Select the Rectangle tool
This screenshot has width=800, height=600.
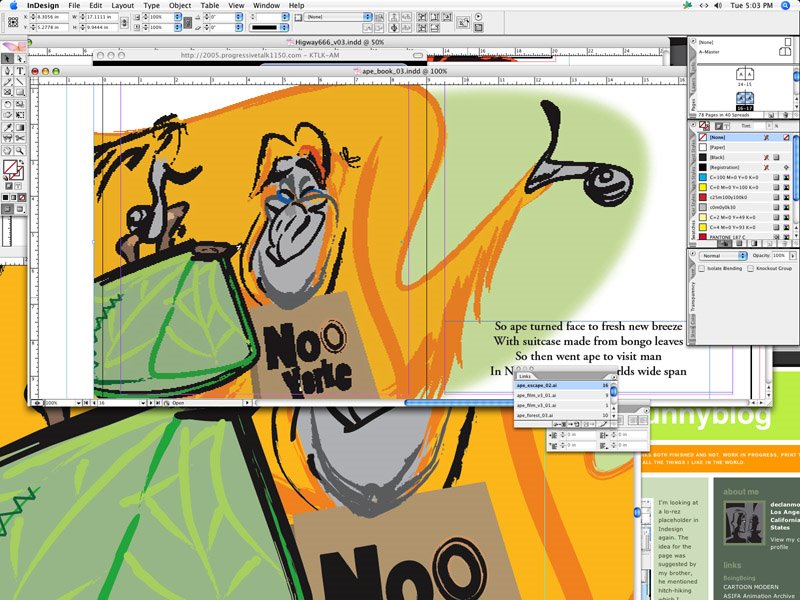coord(20,92)
